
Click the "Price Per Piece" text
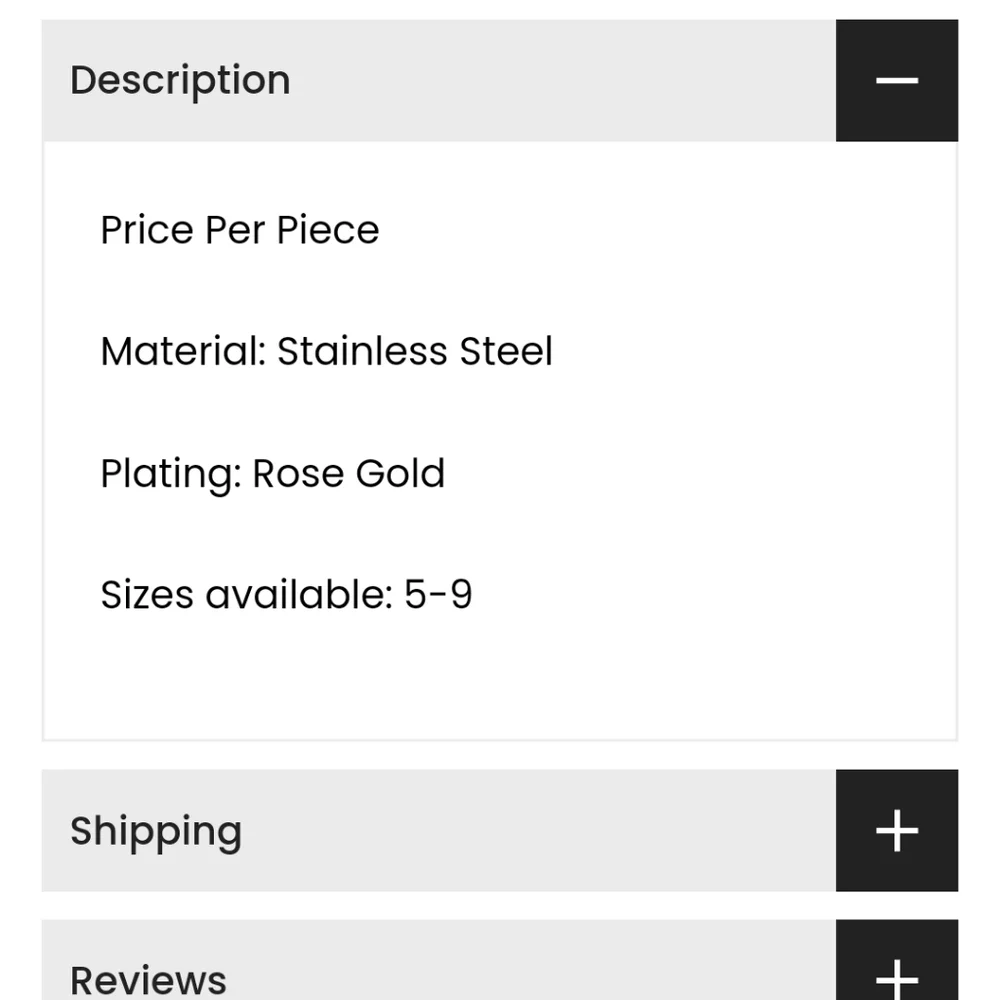[x=240, y=231]
